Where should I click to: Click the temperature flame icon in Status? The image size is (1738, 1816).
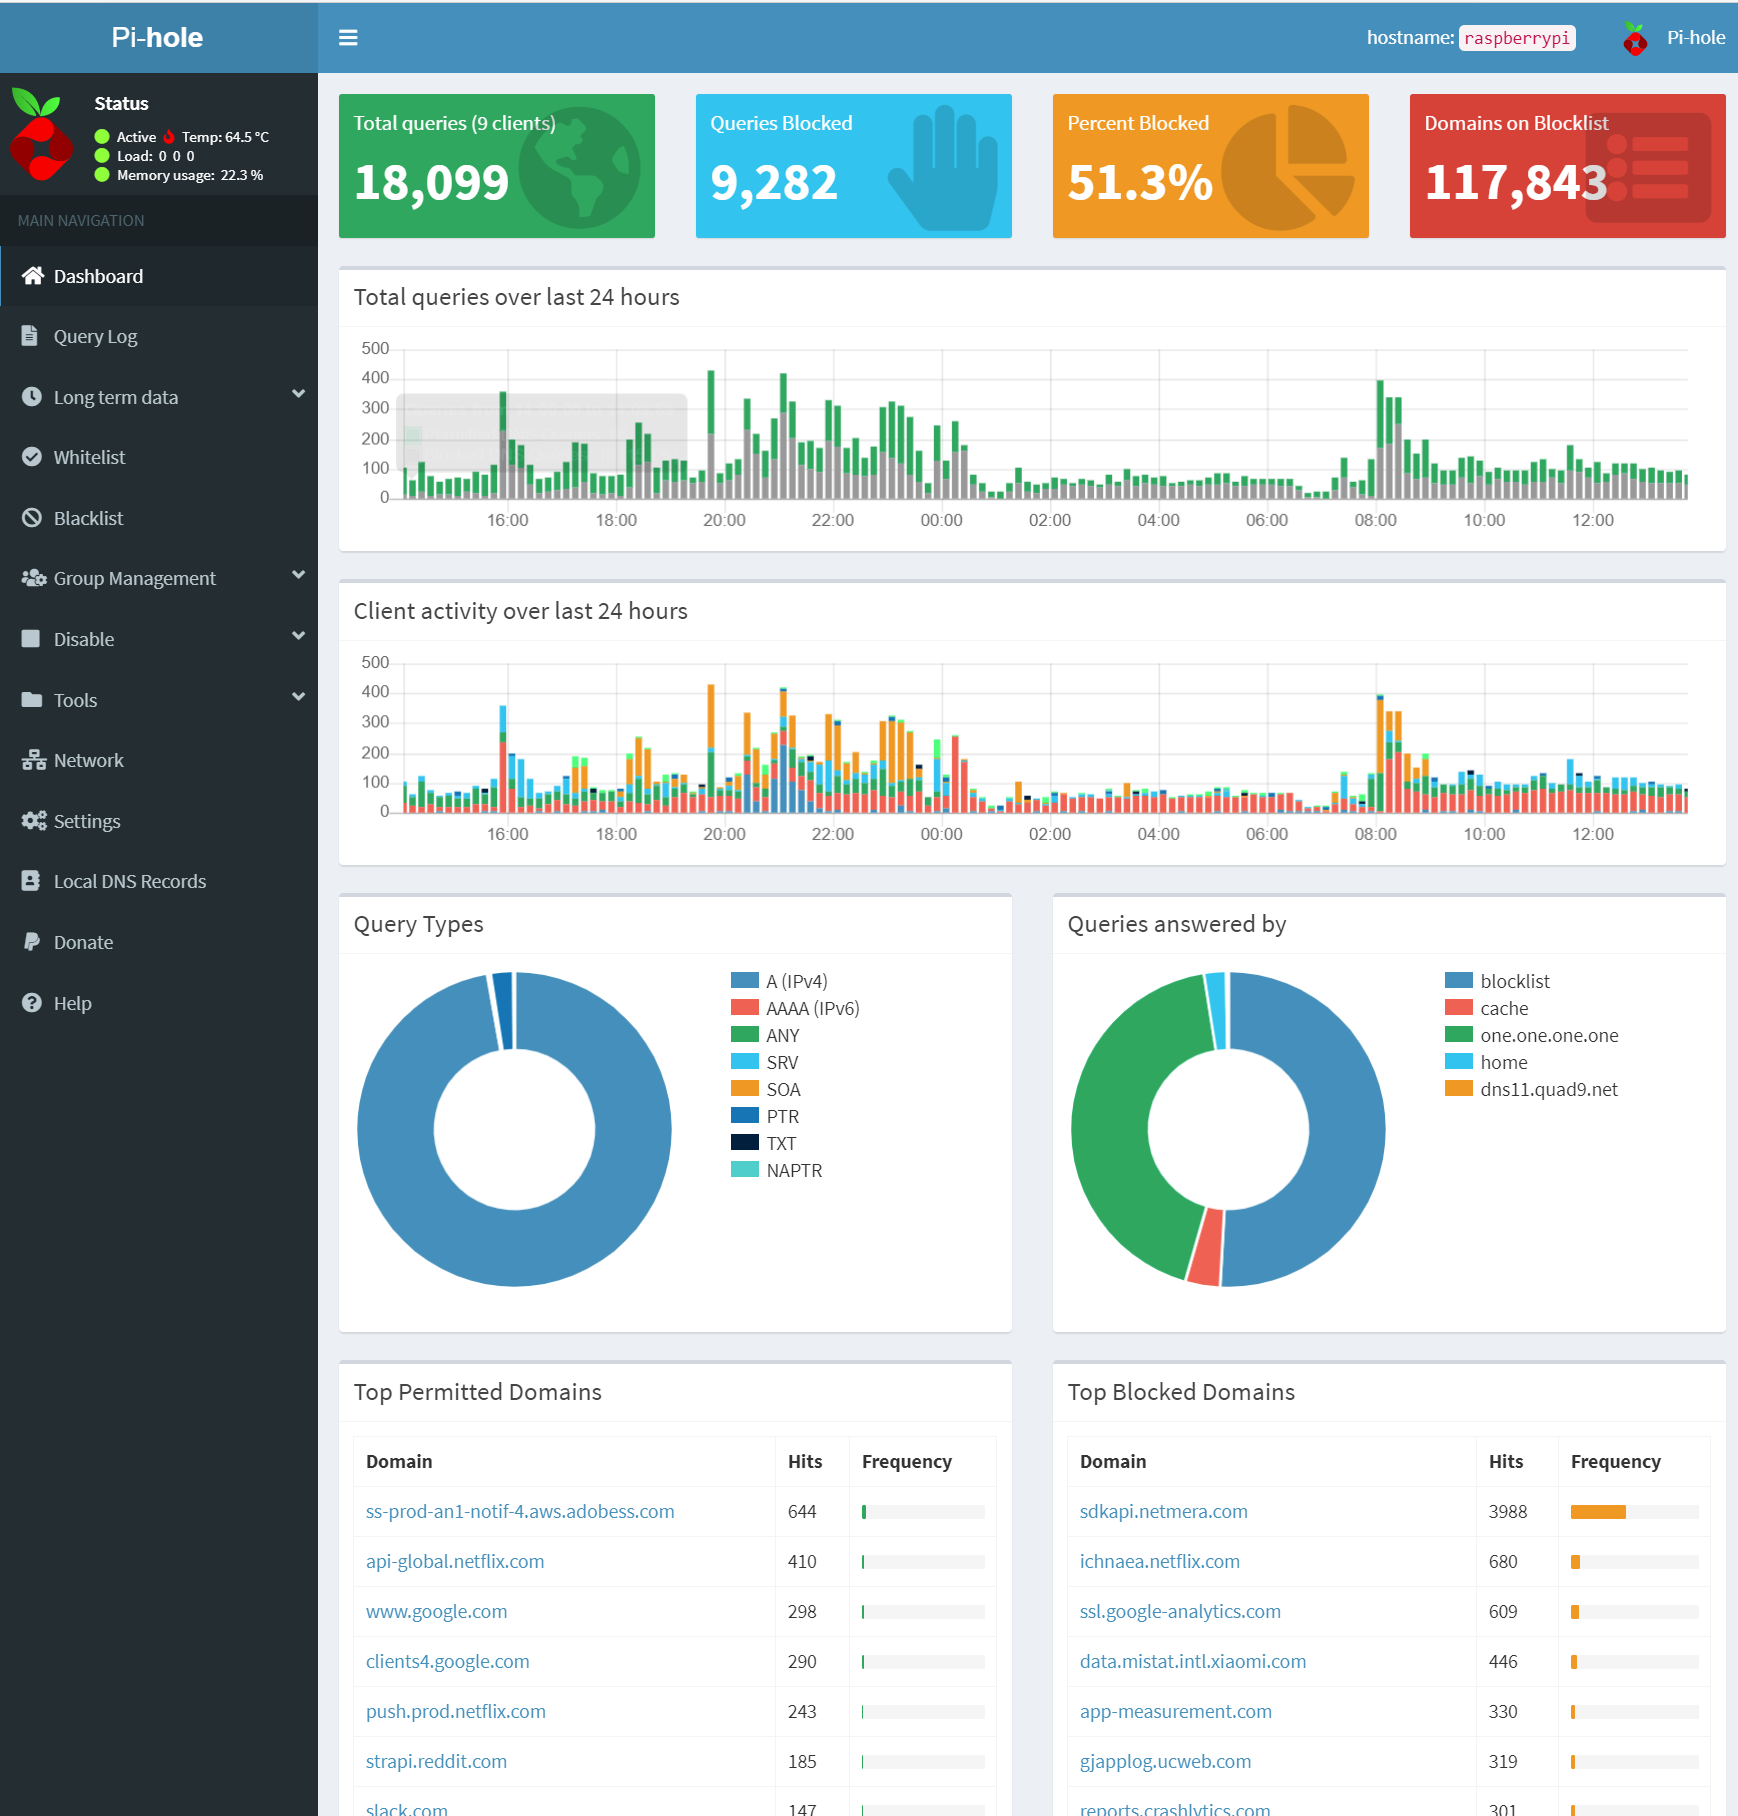(x=169, y=137)
